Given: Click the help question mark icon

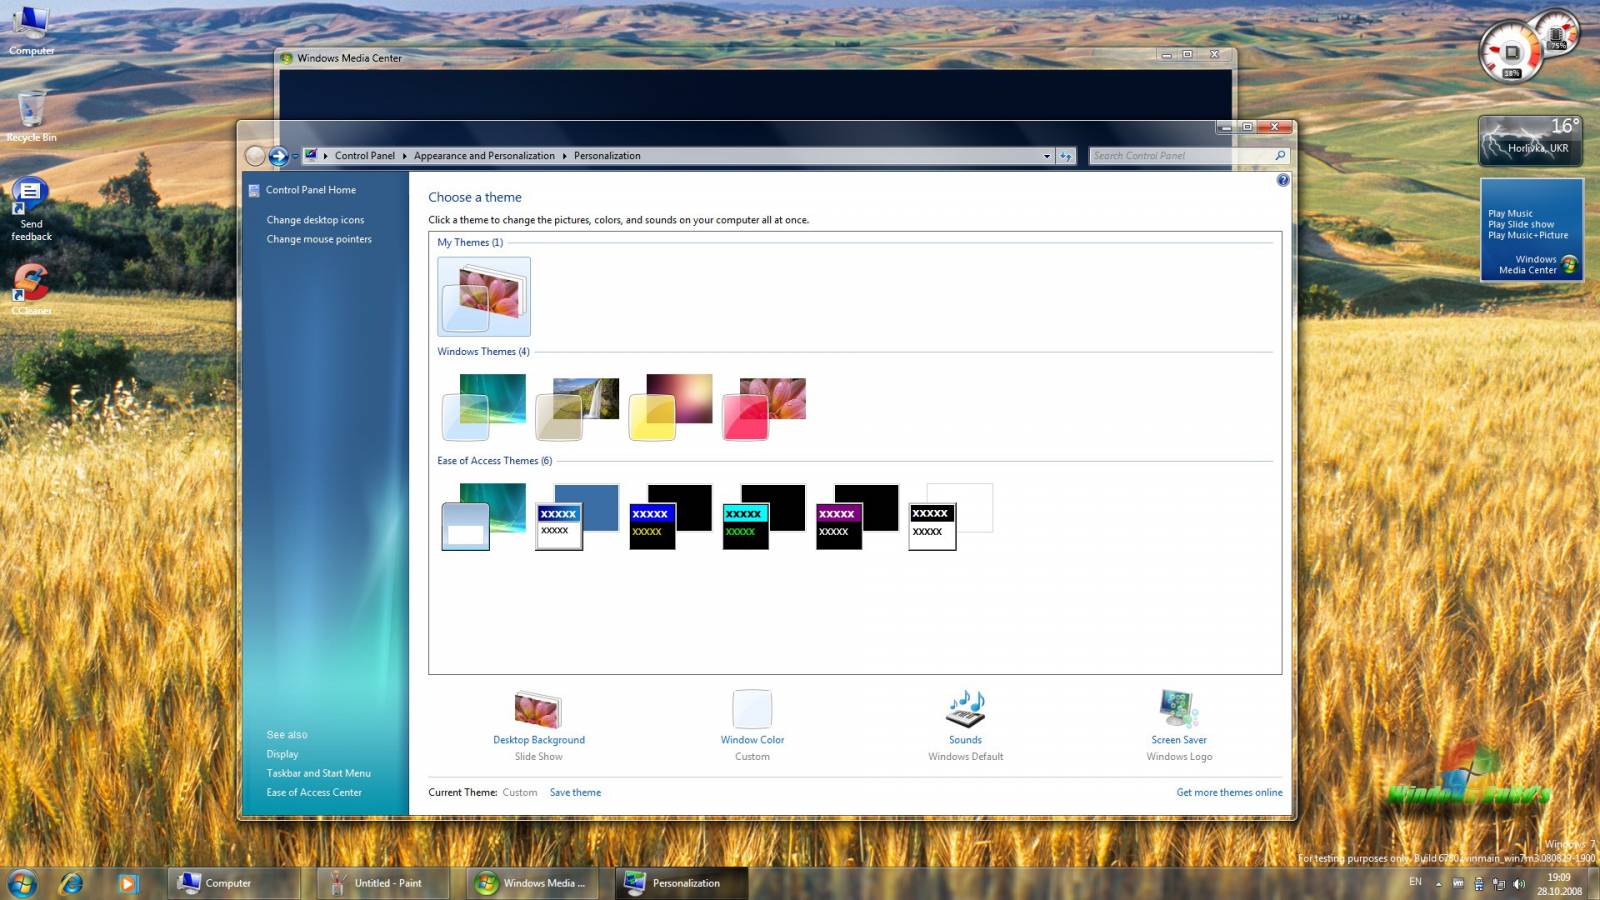Looking at the screenshot, I should tap(1283, 180).
